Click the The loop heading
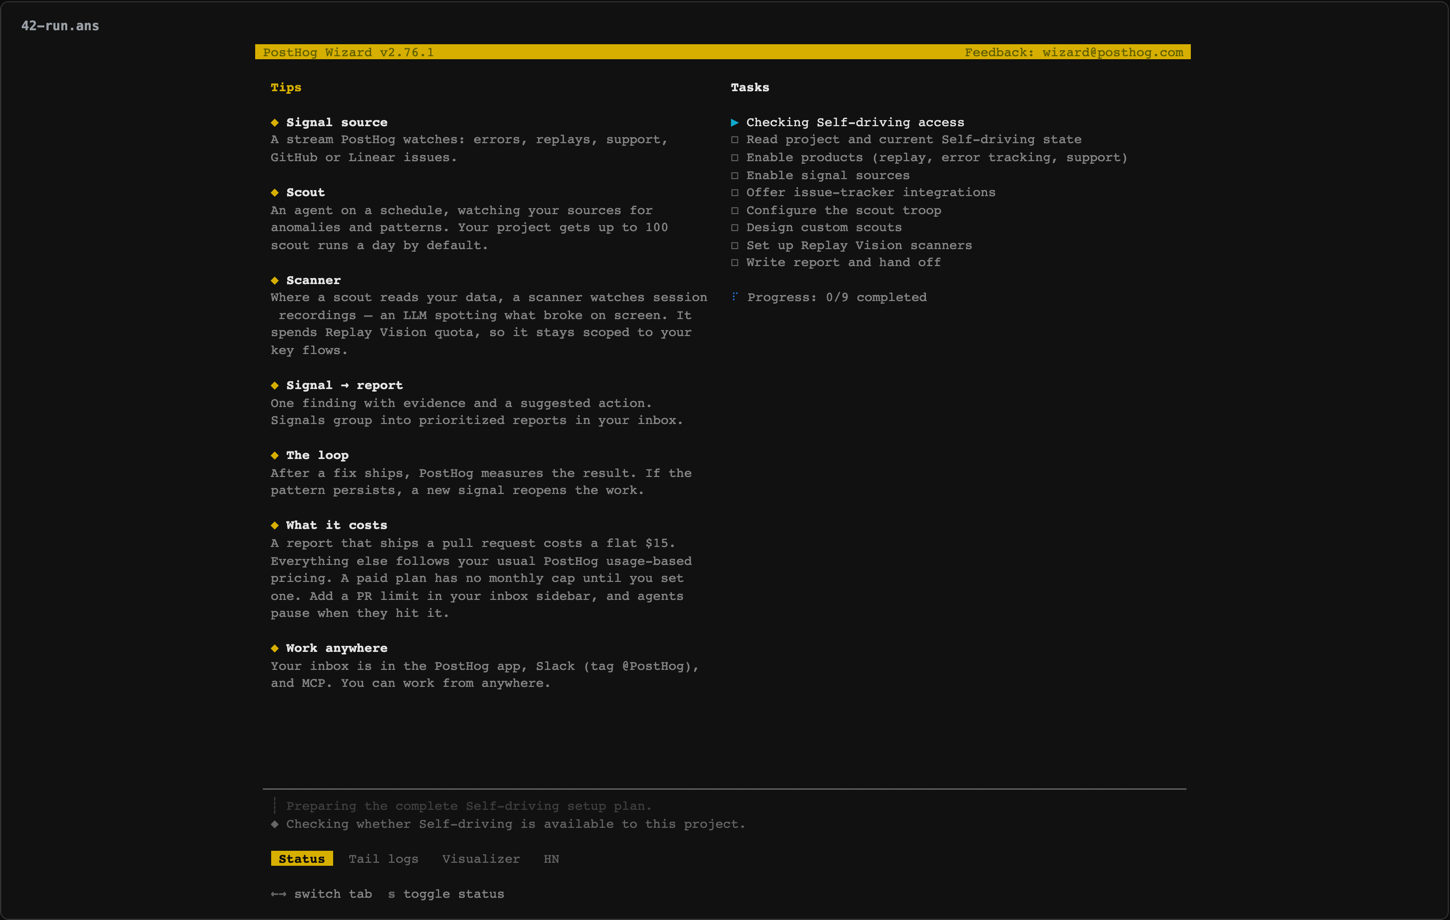This screenshot has width=1450, height=920. [317, 455]
